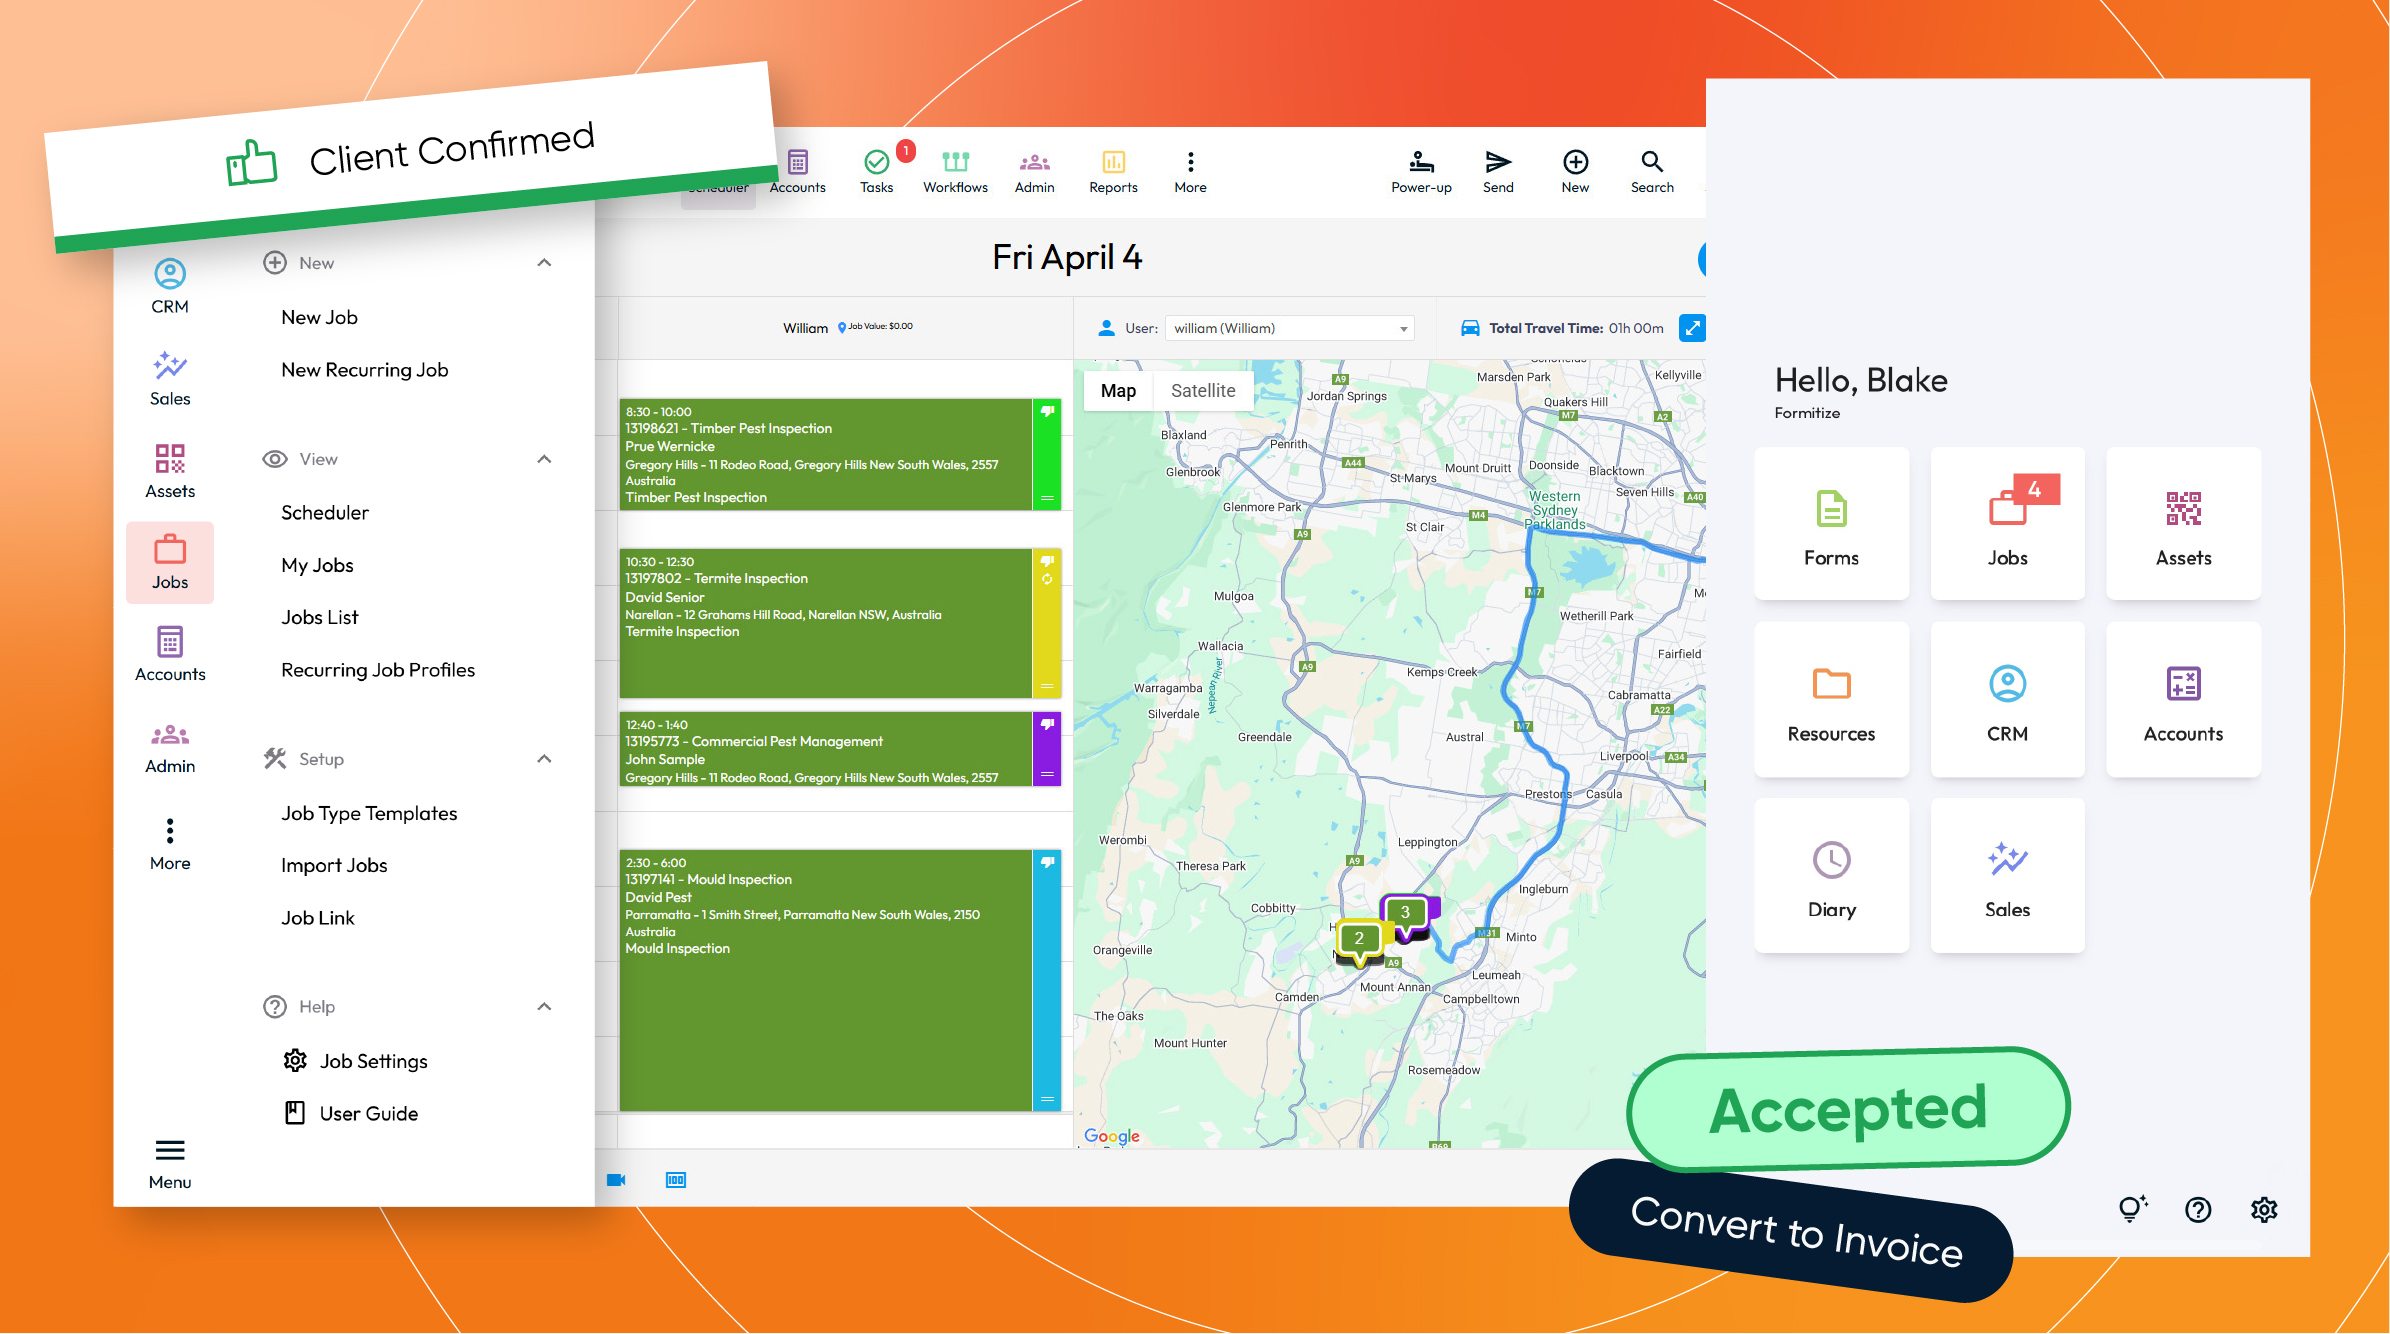2390x1334 pixels.
Task: Click the blue counter icon in the bottom bar
Action: (x=676, y=1180)
